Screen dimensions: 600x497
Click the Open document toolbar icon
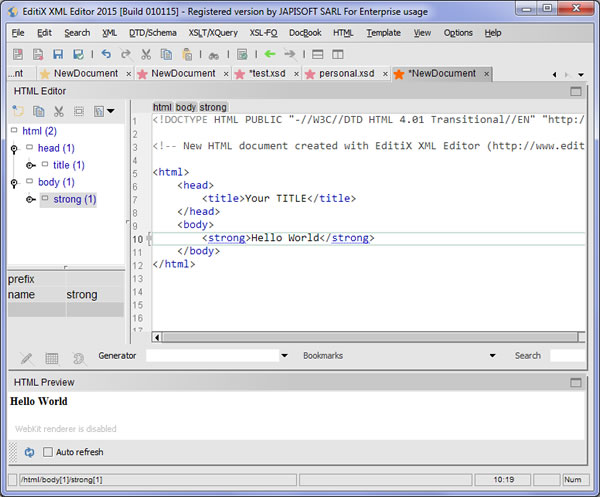pyautogui.click(x=38, y=54)
